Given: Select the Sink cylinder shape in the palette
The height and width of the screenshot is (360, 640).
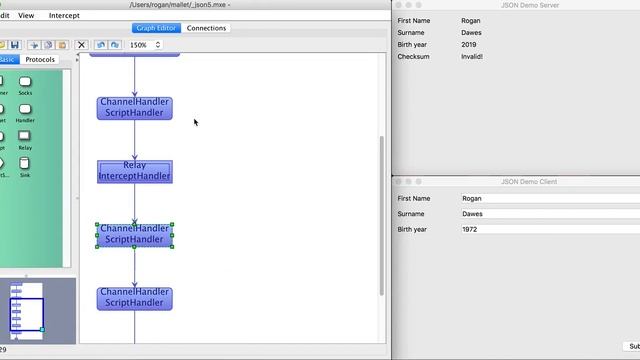Looking at the screenshot, I should [x=25, y=167].
